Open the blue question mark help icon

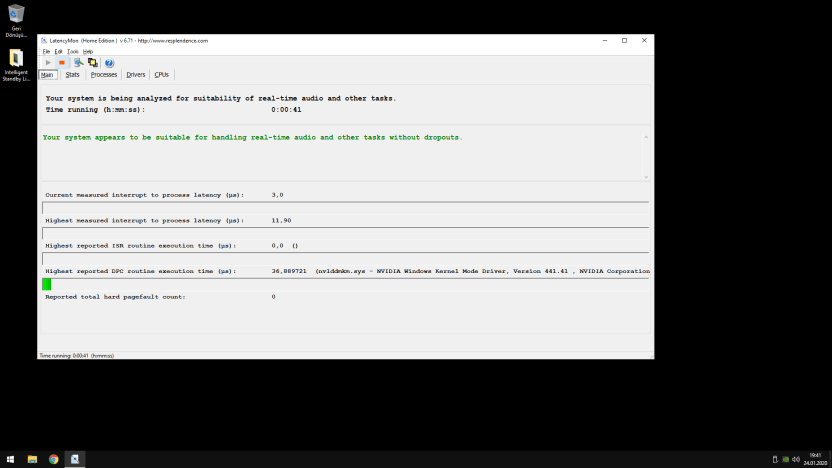[109, 63]
